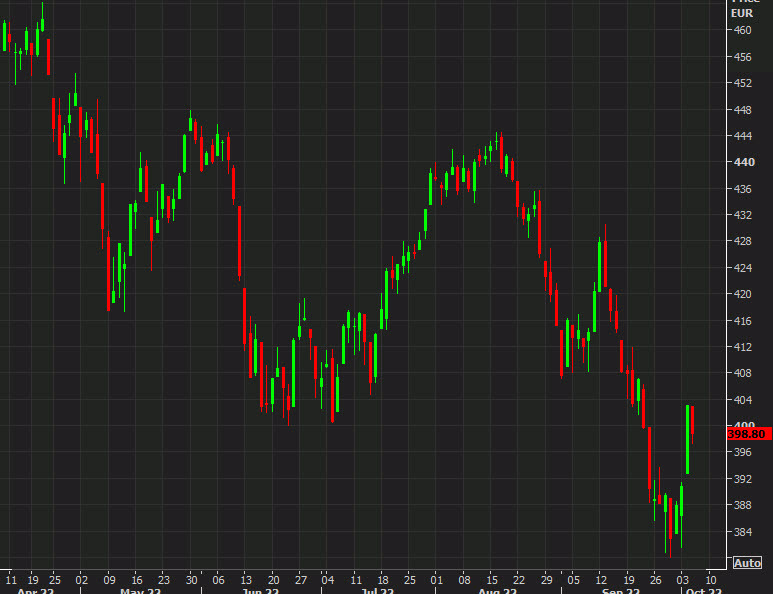Click the 448 price axis label

point(742,110)
